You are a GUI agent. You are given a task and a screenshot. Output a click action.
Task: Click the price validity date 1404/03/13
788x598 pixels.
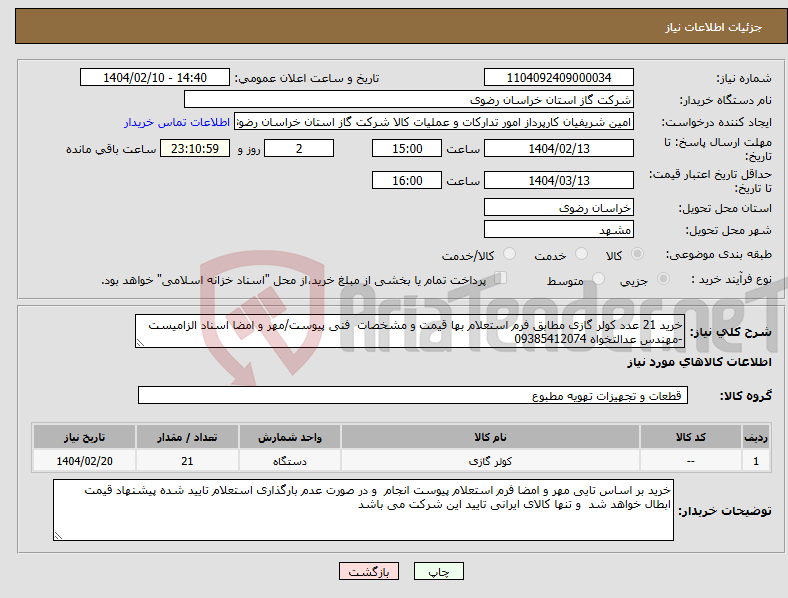558,180
